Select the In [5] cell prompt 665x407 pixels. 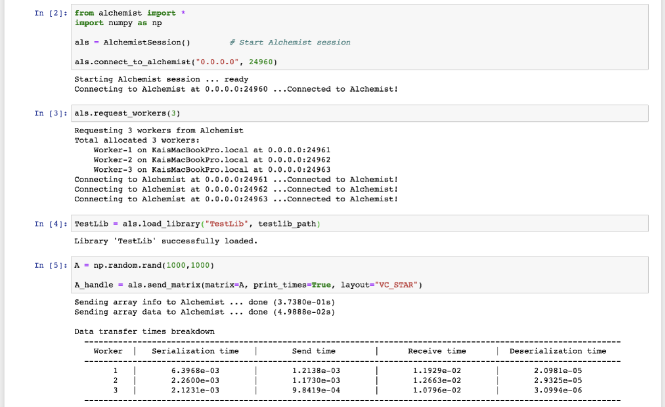50,267
